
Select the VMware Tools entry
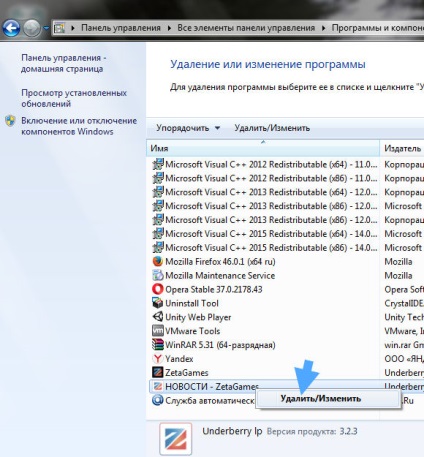(x=193, y=331)
